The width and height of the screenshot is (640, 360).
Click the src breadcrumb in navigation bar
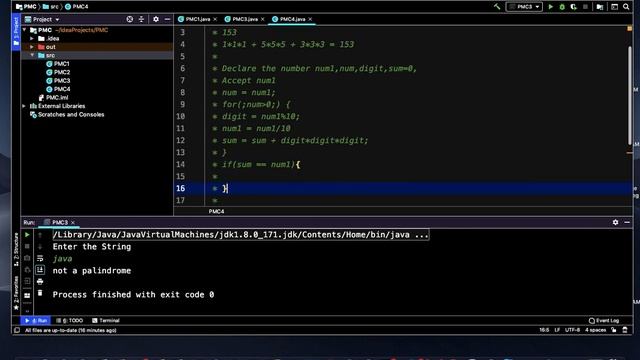pos(50,7)
